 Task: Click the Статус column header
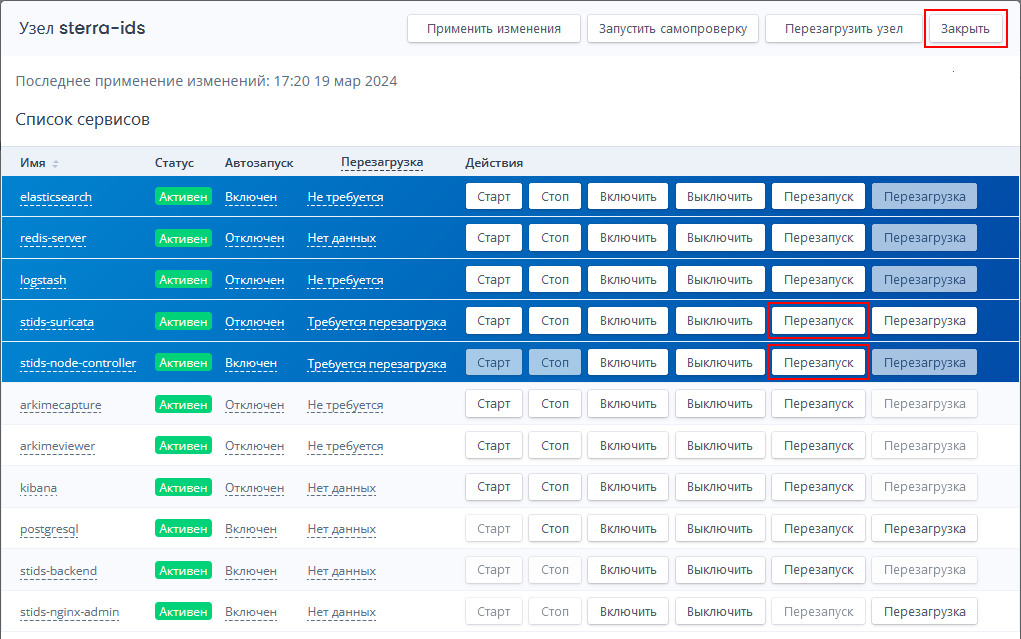point(175,163)
